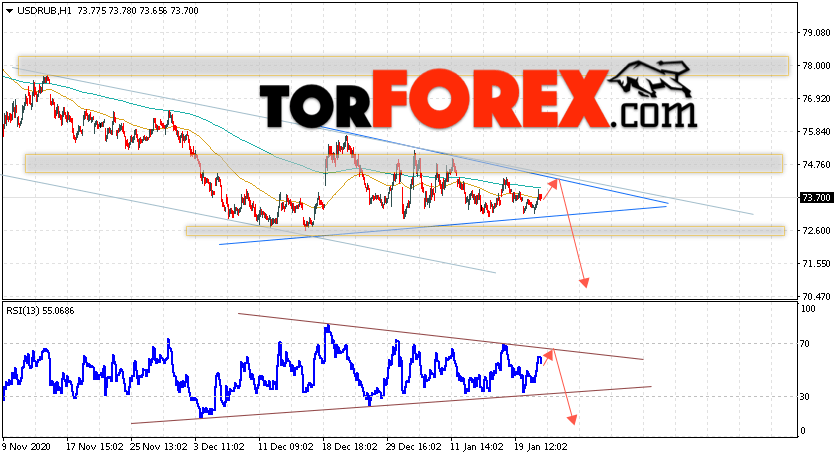Viewport: 838px width, 458px height.
Task: Select the upper resistance zone near 78.000
Action: [x=403, y=66]
